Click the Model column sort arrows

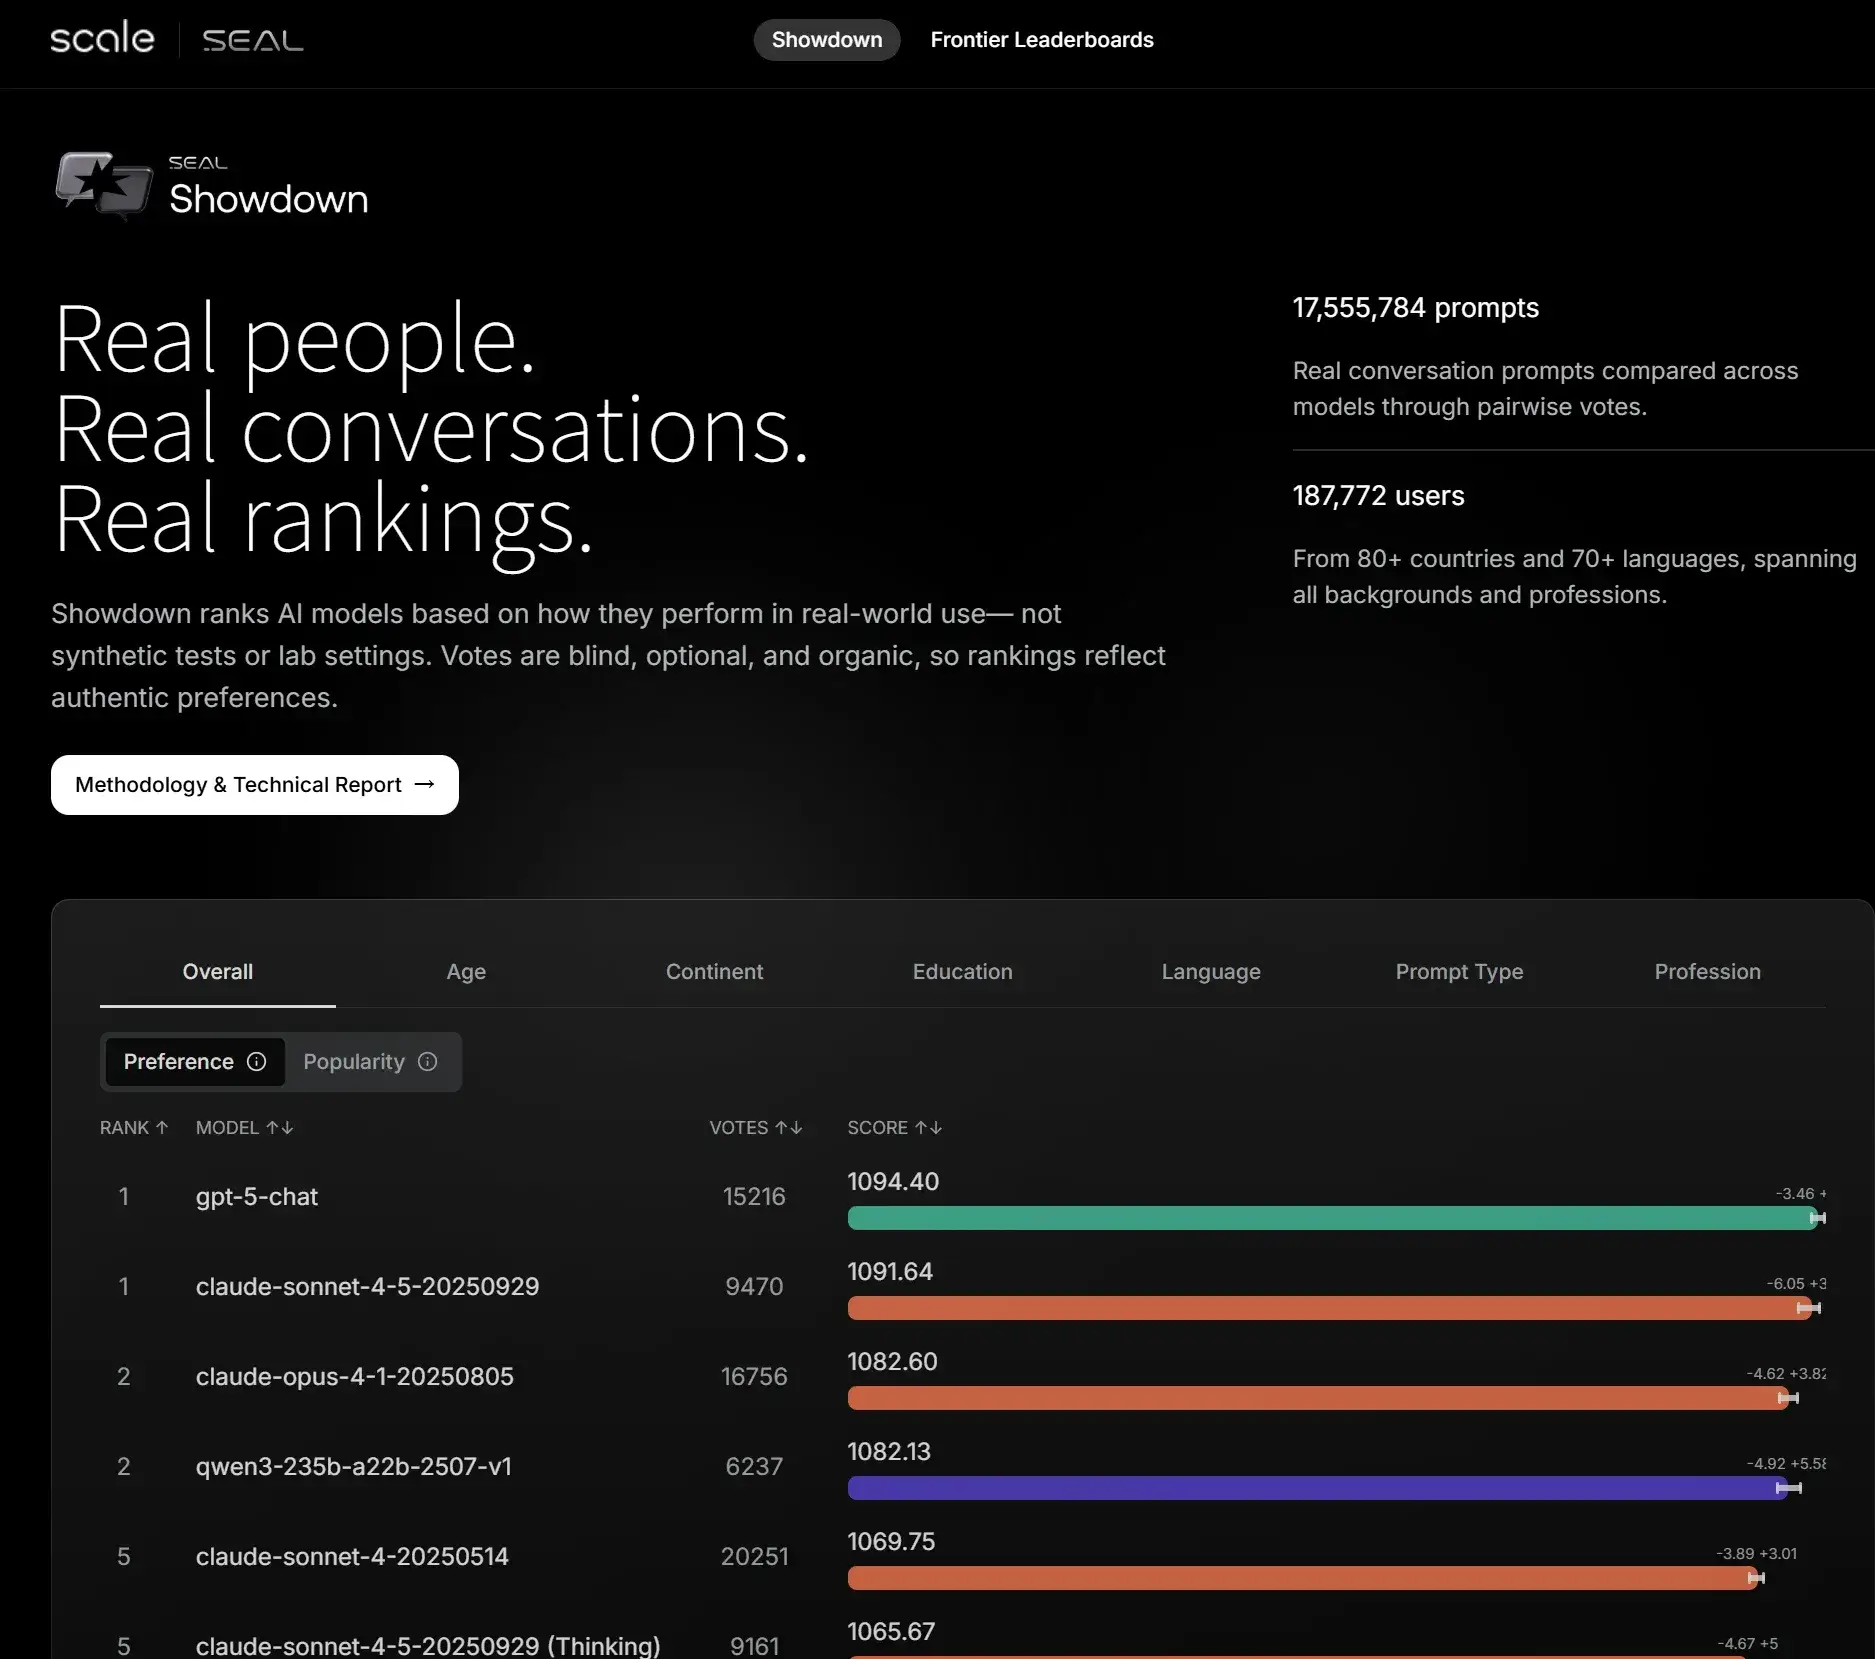(x=280, y=1128)
